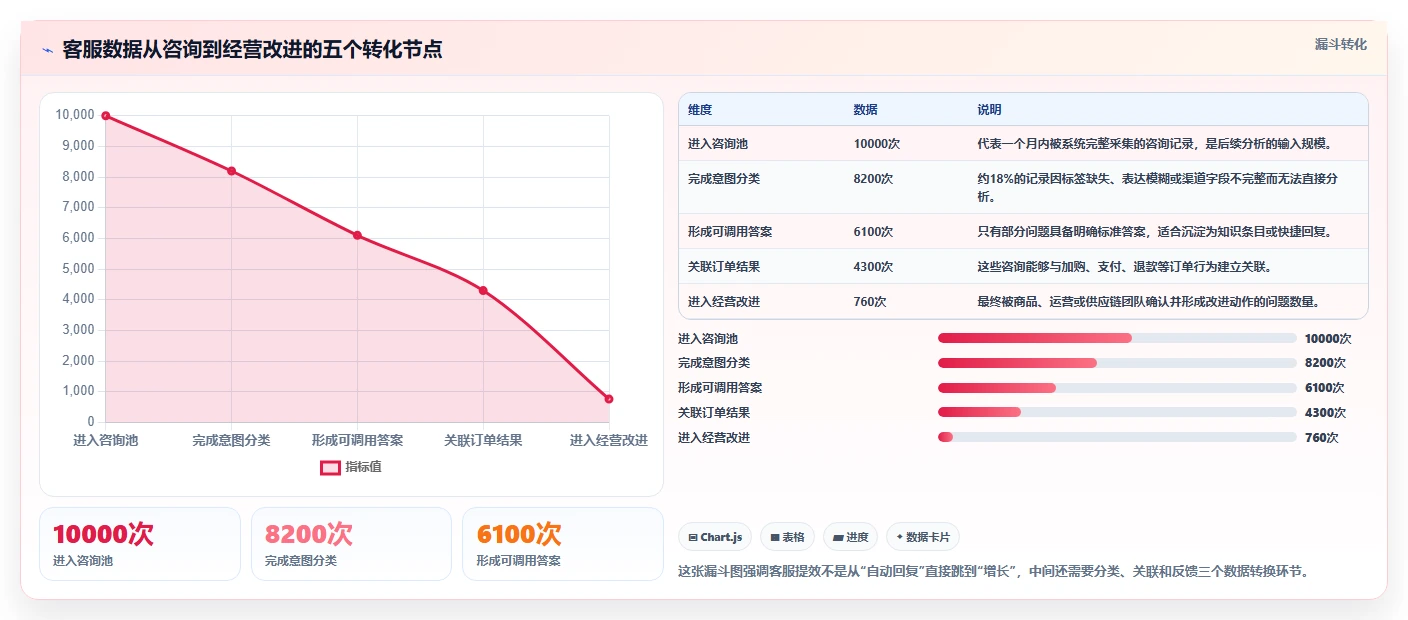The image size is (1408, 620).
Task: Click the description starting 这些咨询能够与加购
Action: coord(1124,267)
